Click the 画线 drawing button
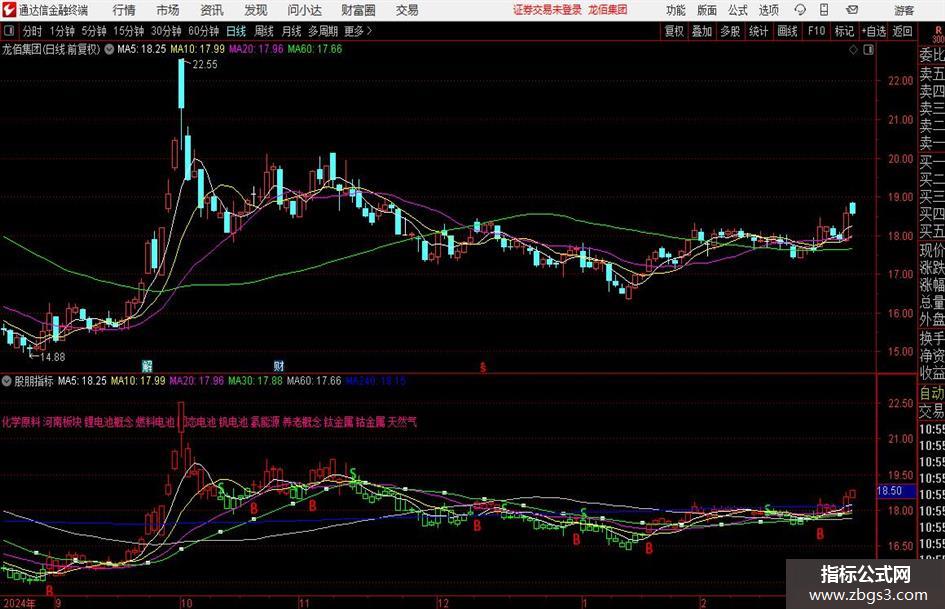Viewport: 945px width, 609px height. coord(787,31)
